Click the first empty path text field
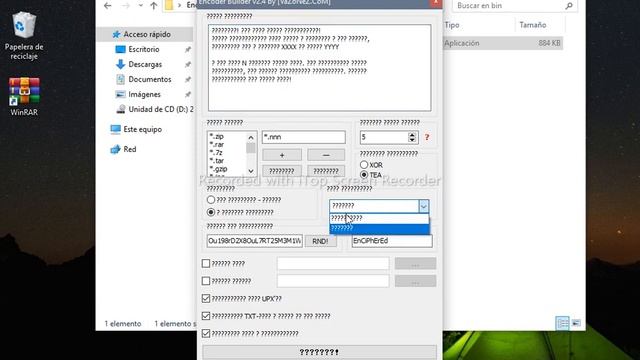 pyautogui.click(x=333, y=264)
